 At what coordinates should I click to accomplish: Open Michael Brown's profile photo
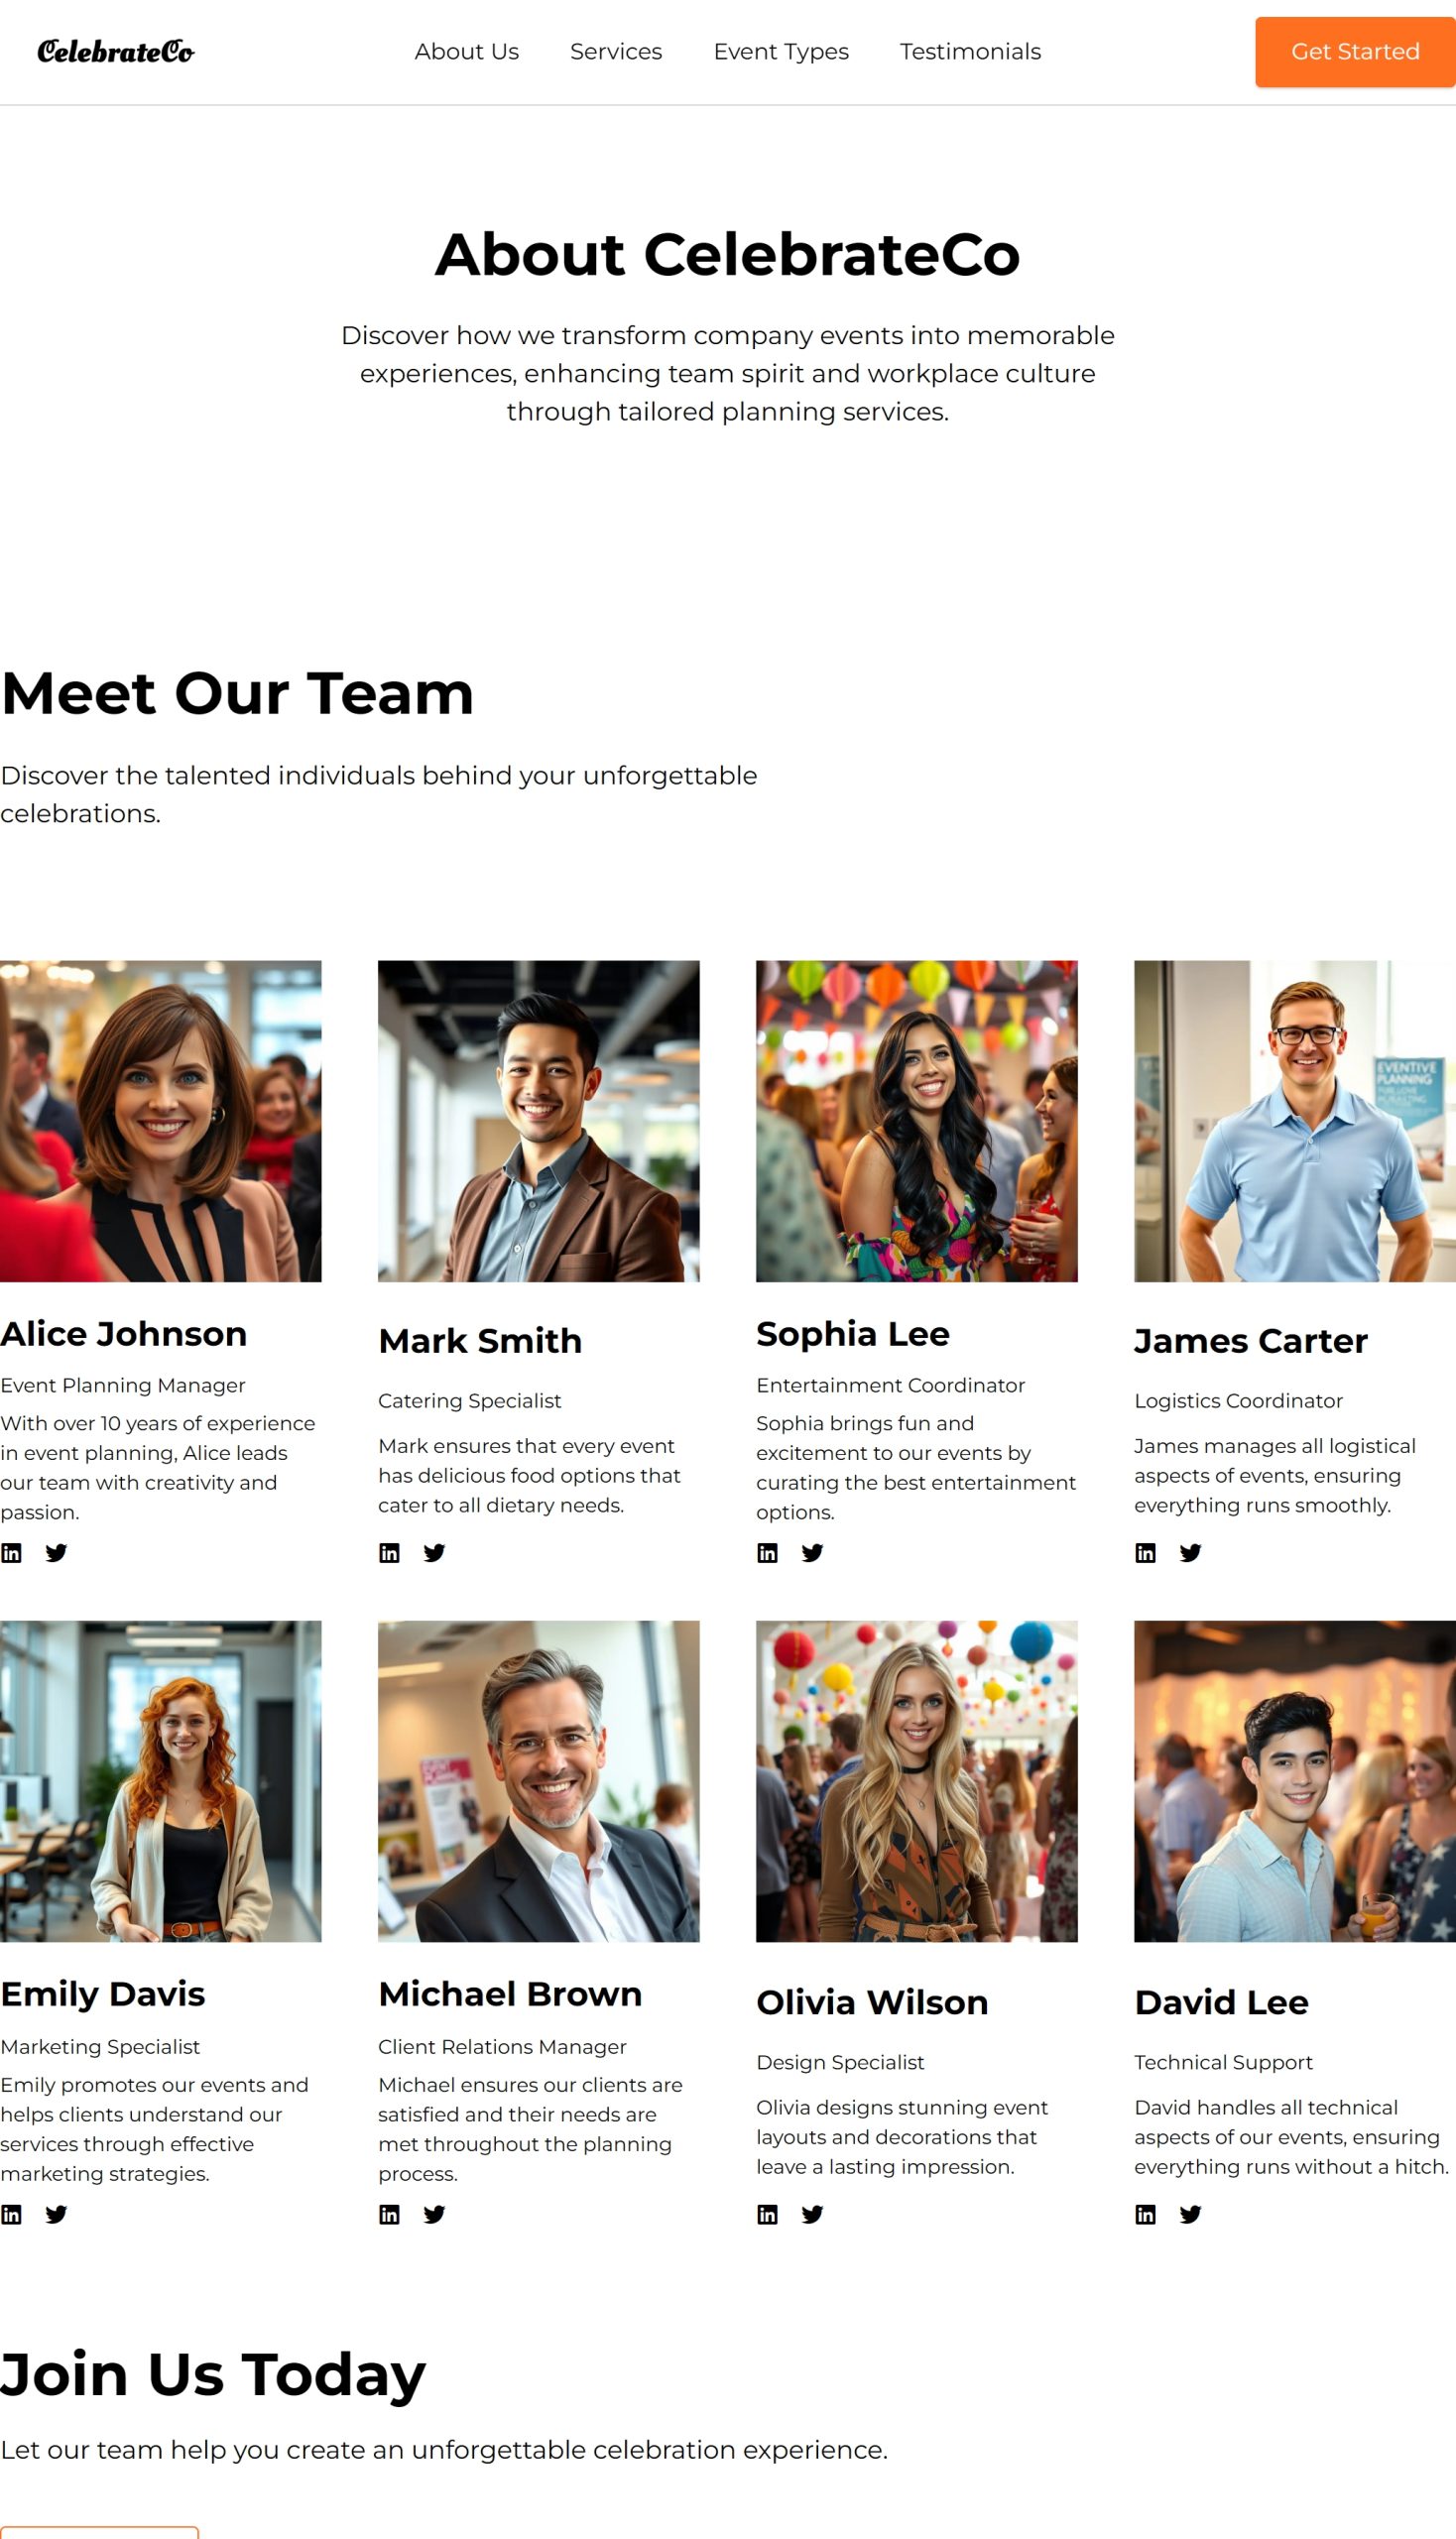point(539,1781)
